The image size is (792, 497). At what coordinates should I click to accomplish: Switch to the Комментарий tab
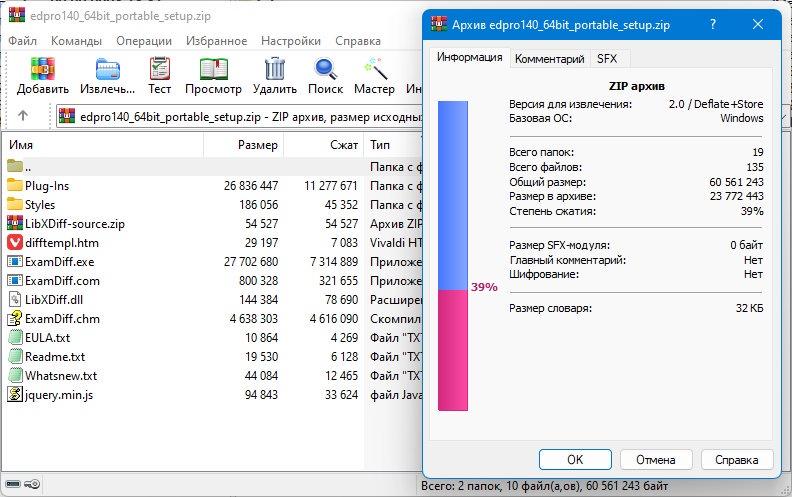pyautogui.click(x=550, y=59)
